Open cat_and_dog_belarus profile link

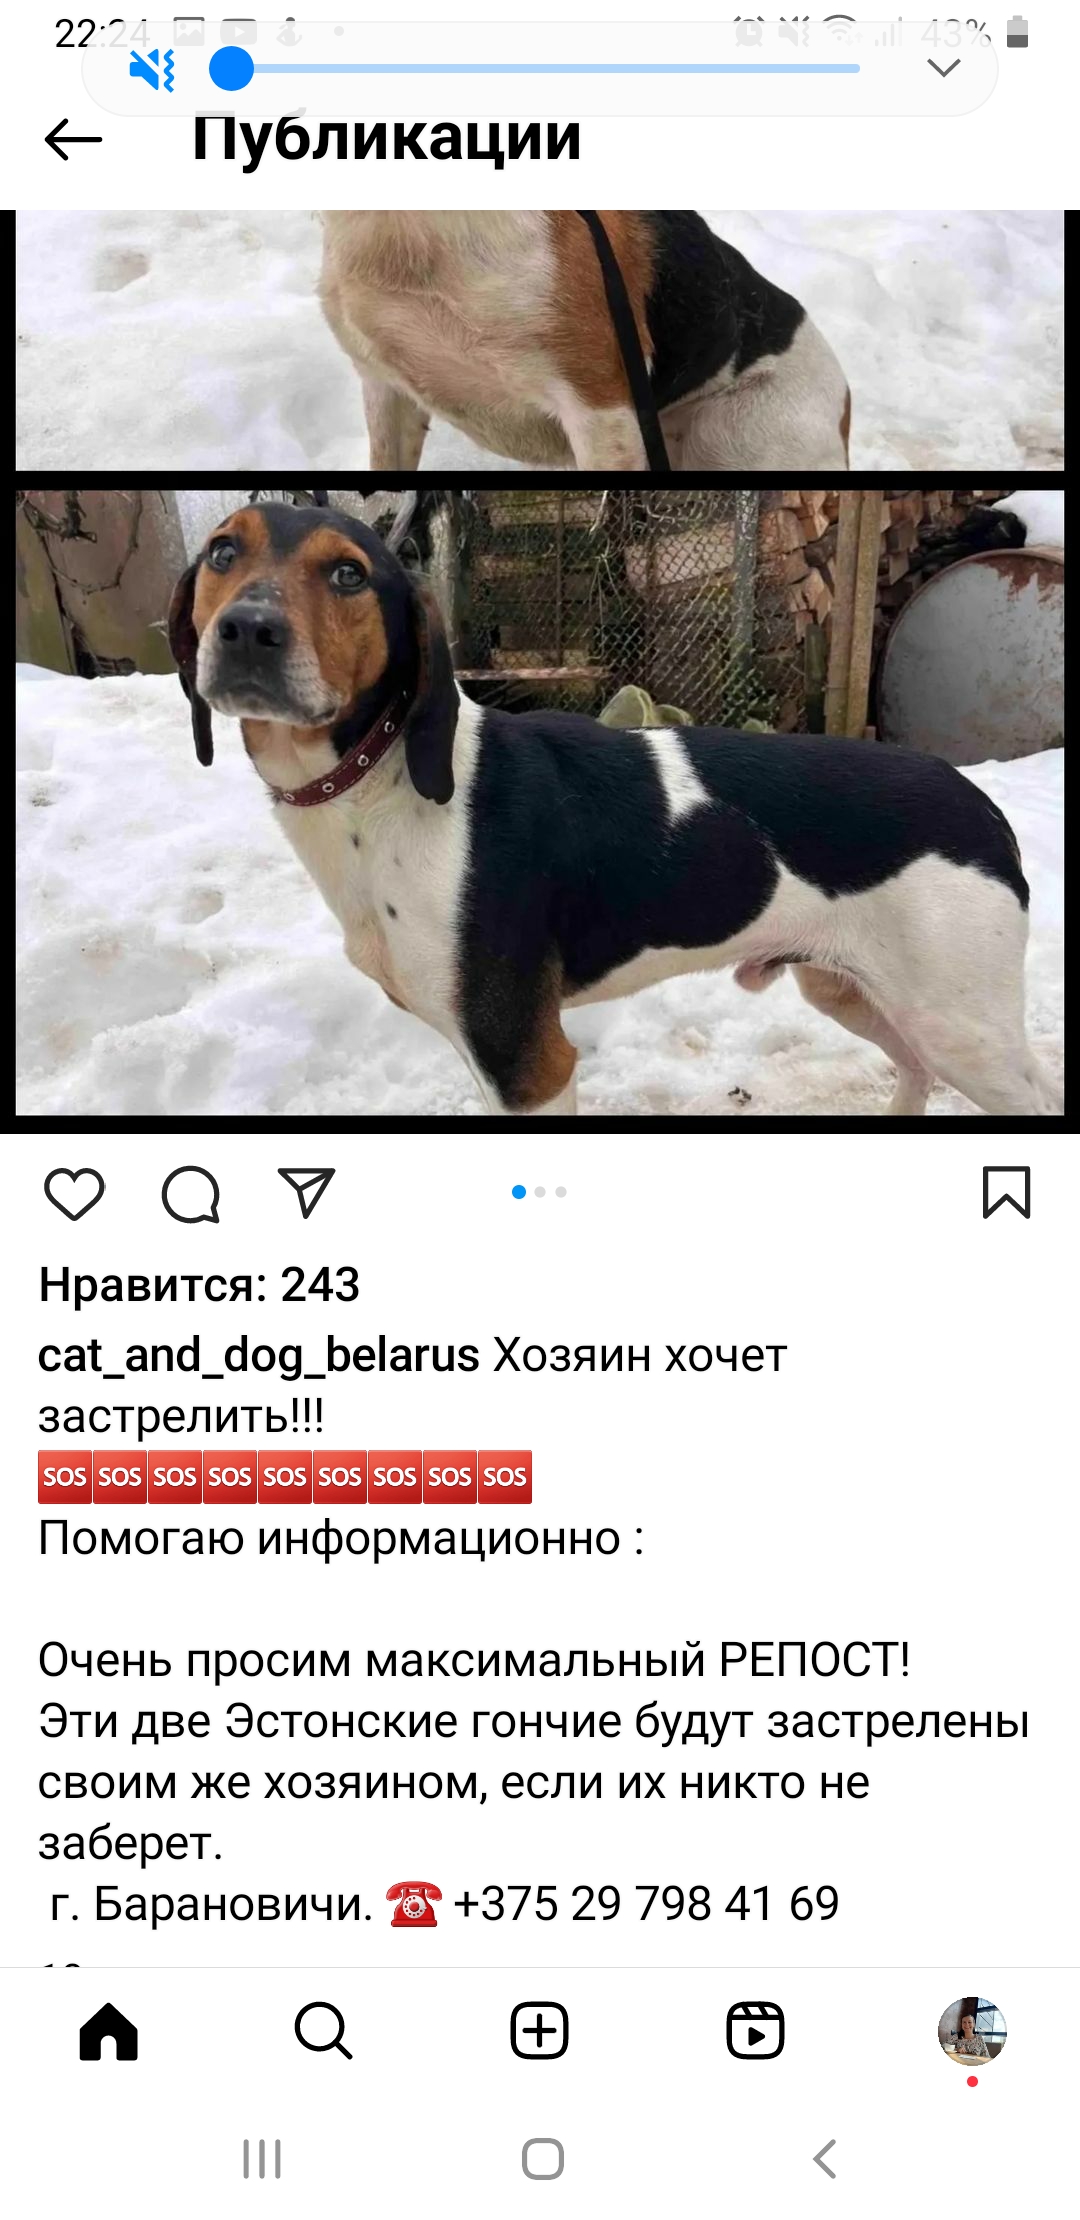[259, 1355]
